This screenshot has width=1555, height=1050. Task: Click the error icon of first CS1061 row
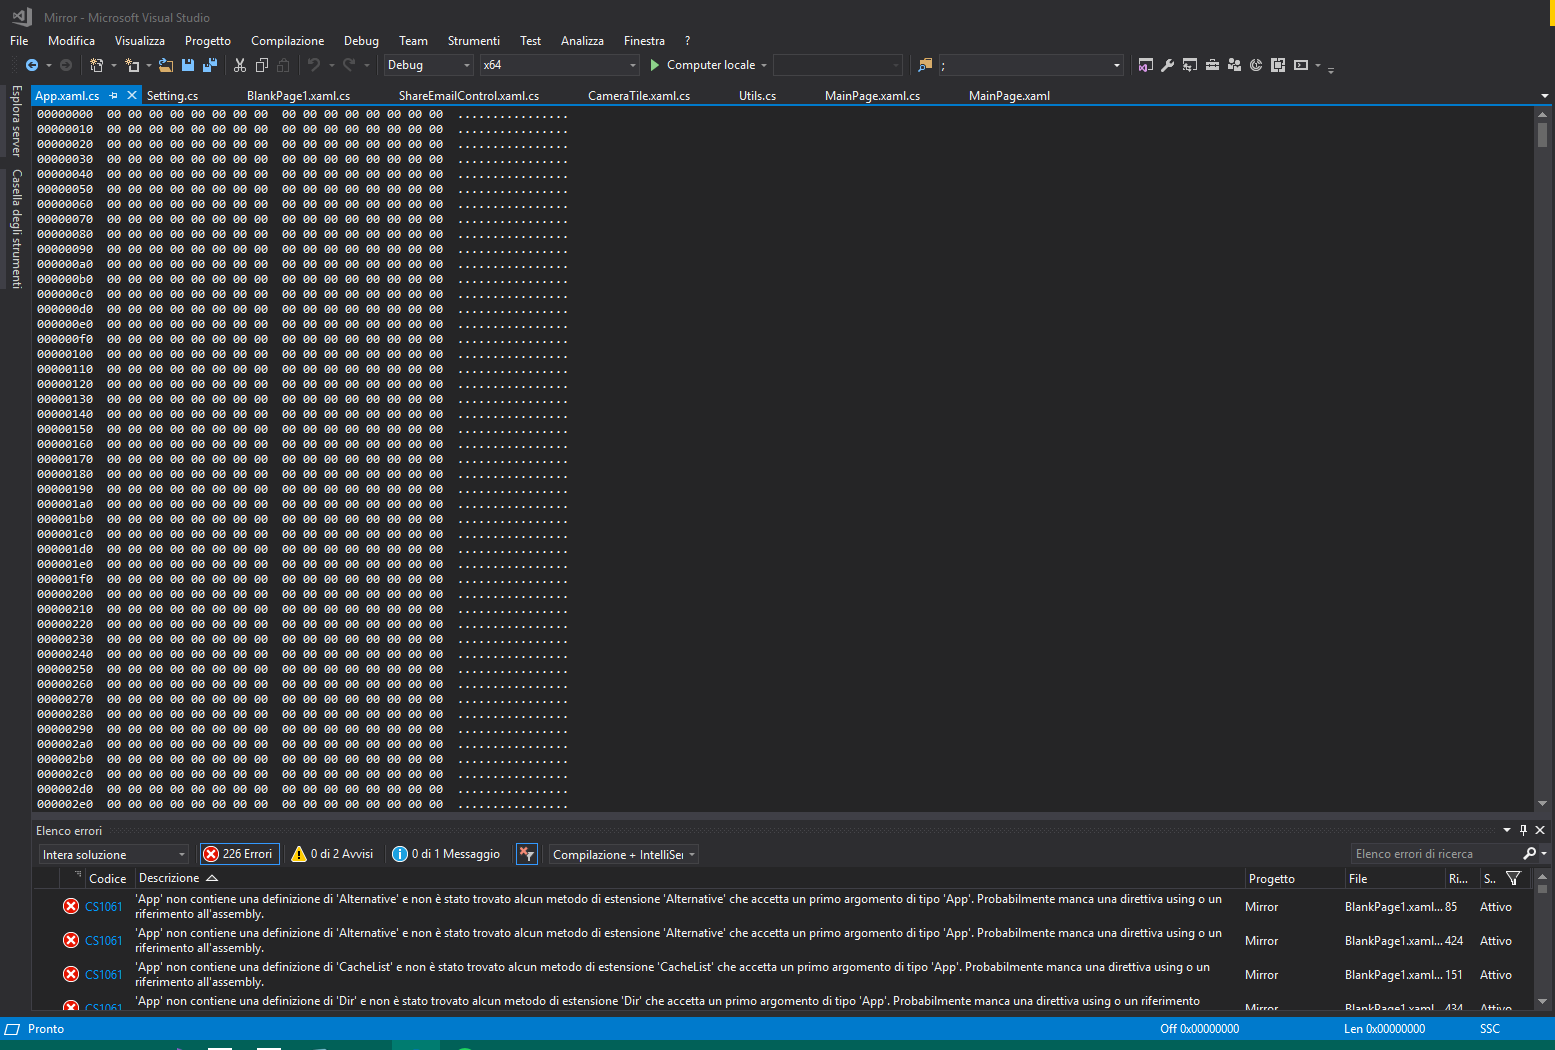pos(71,906)
